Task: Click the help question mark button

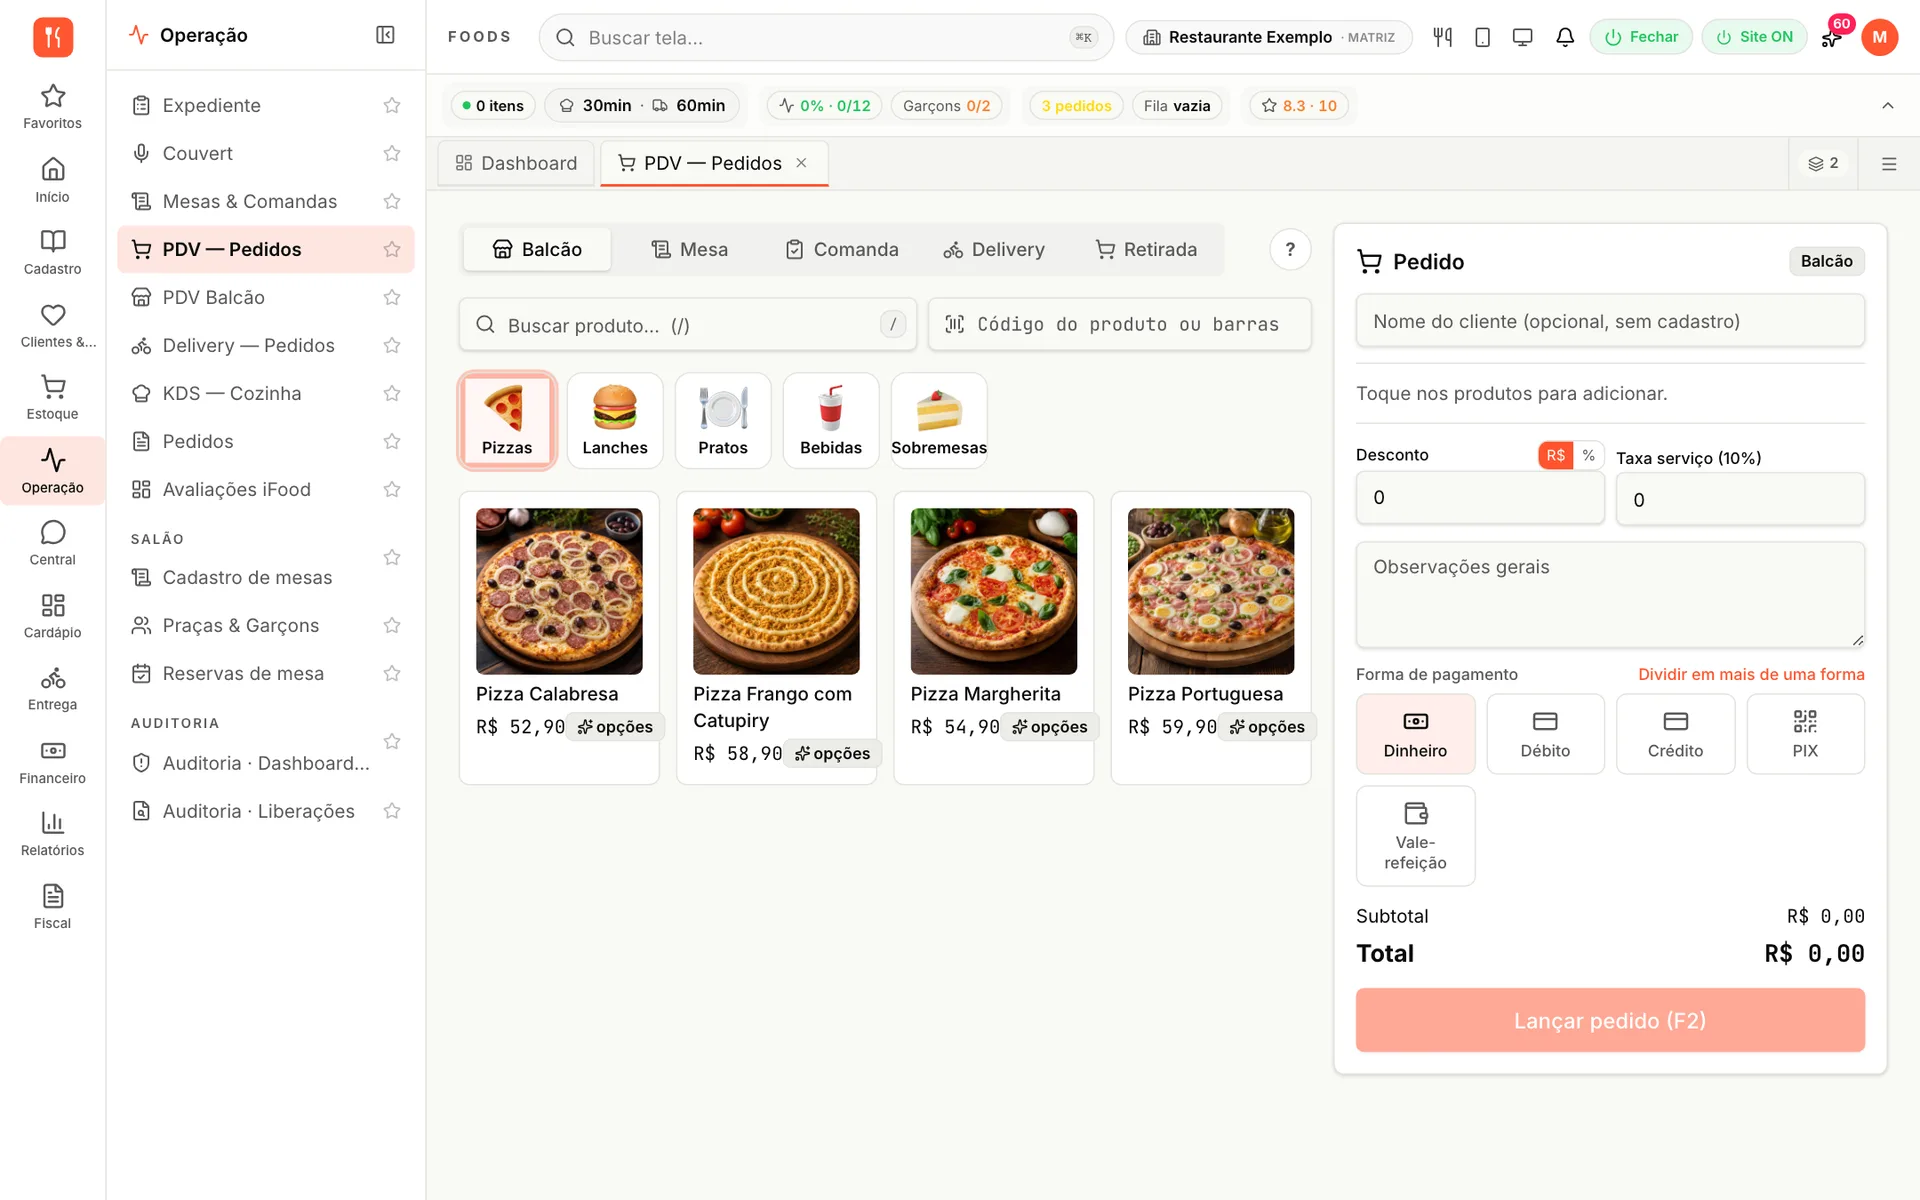Action: 1290,249
